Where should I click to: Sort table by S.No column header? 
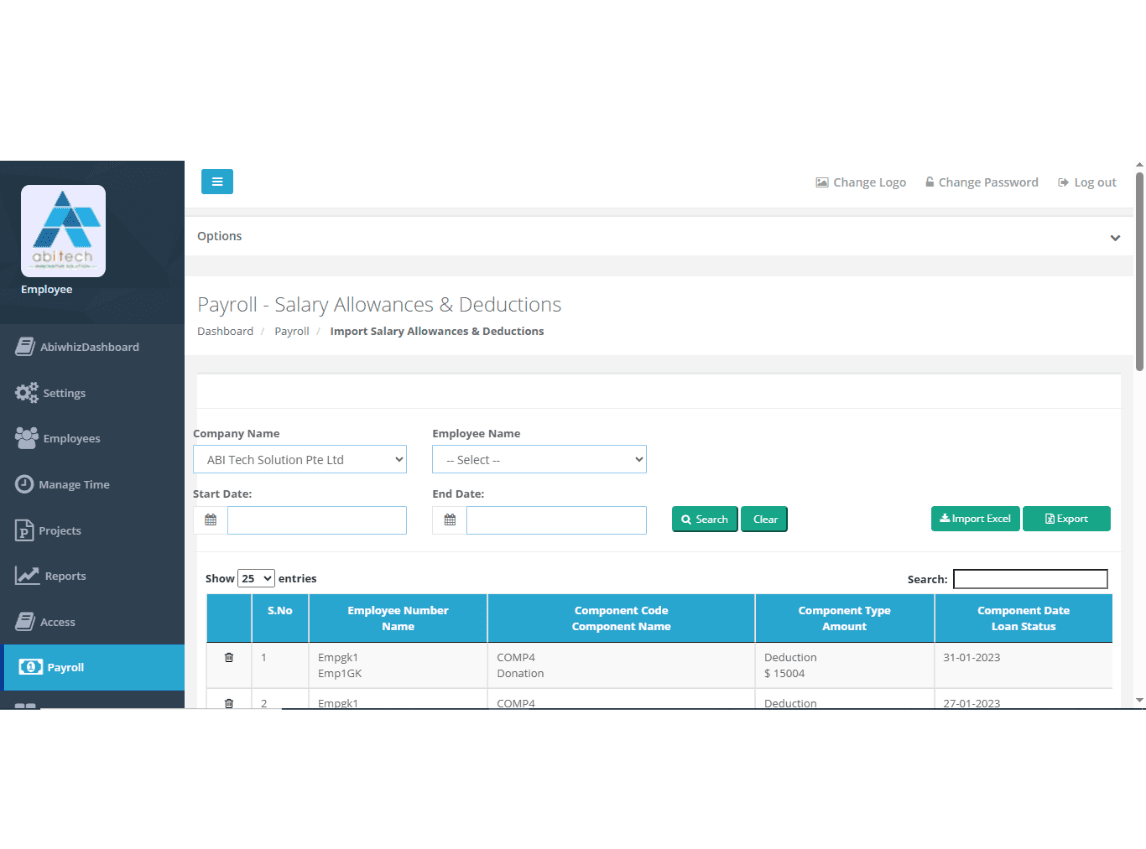tap(280, 611)
